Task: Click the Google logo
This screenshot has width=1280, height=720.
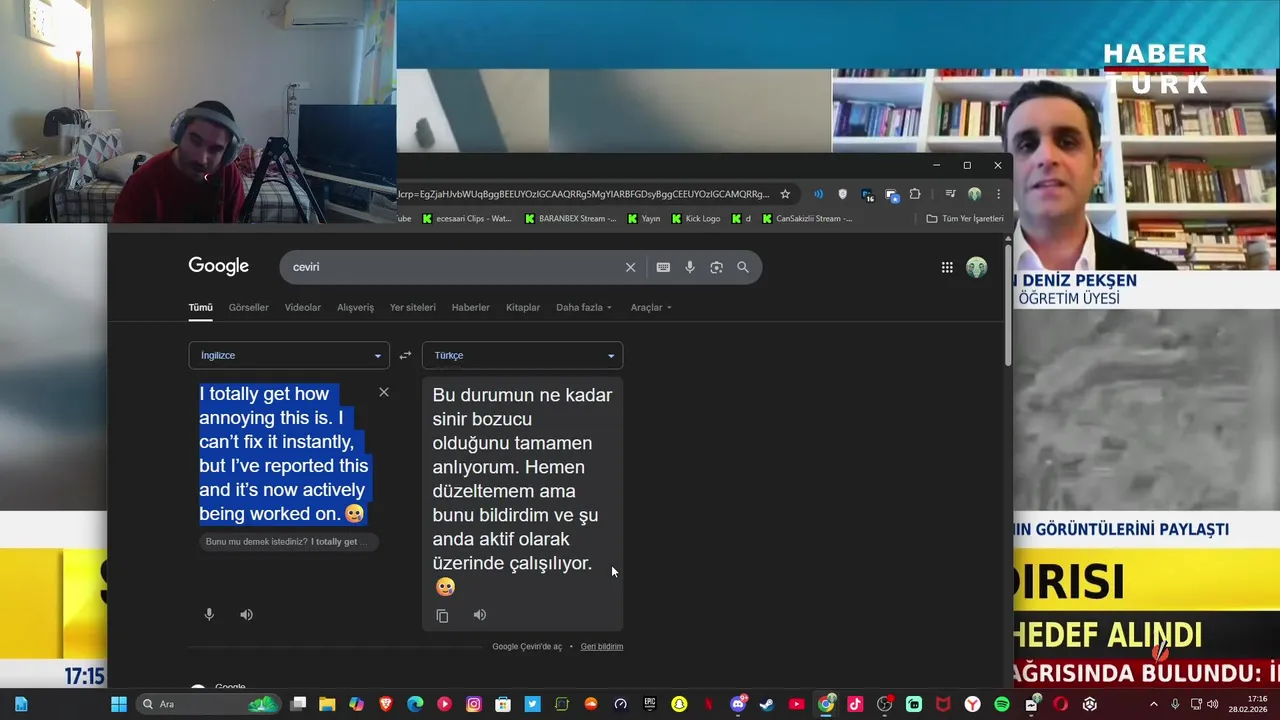Action: pyautogui.click(x=219, y=266)
